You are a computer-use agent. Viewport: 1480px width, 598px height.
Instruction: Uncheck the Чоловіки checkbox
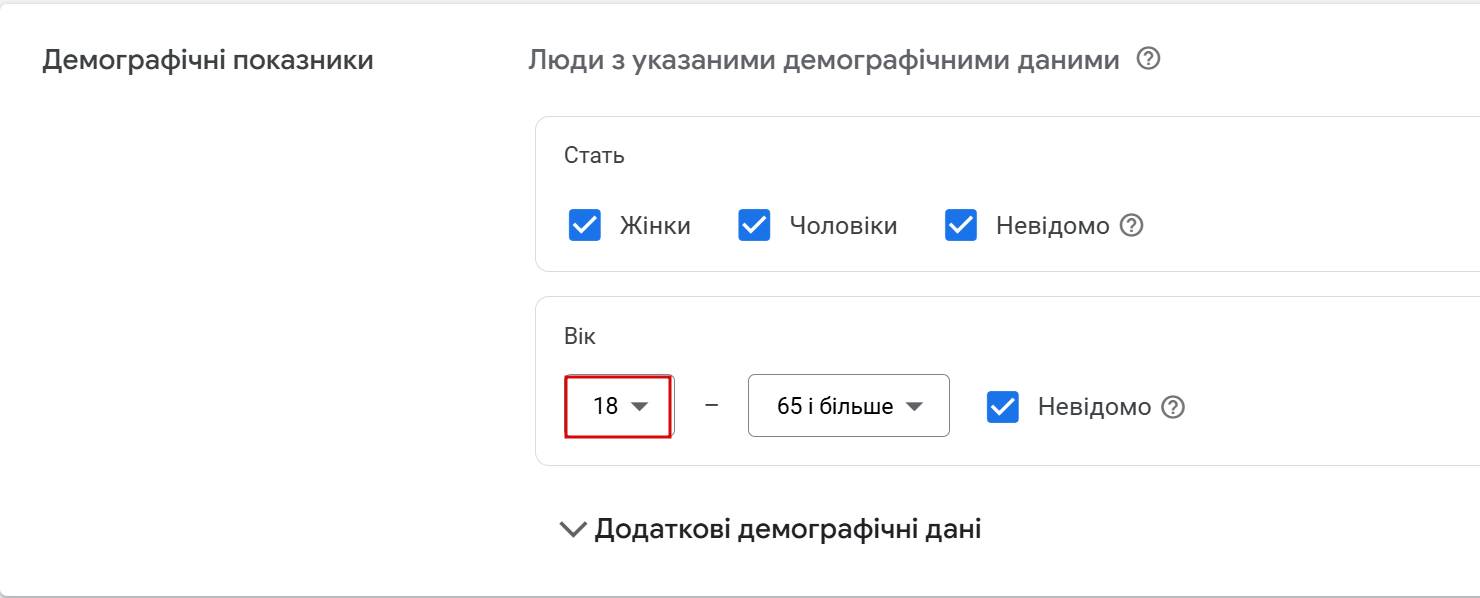754,226
